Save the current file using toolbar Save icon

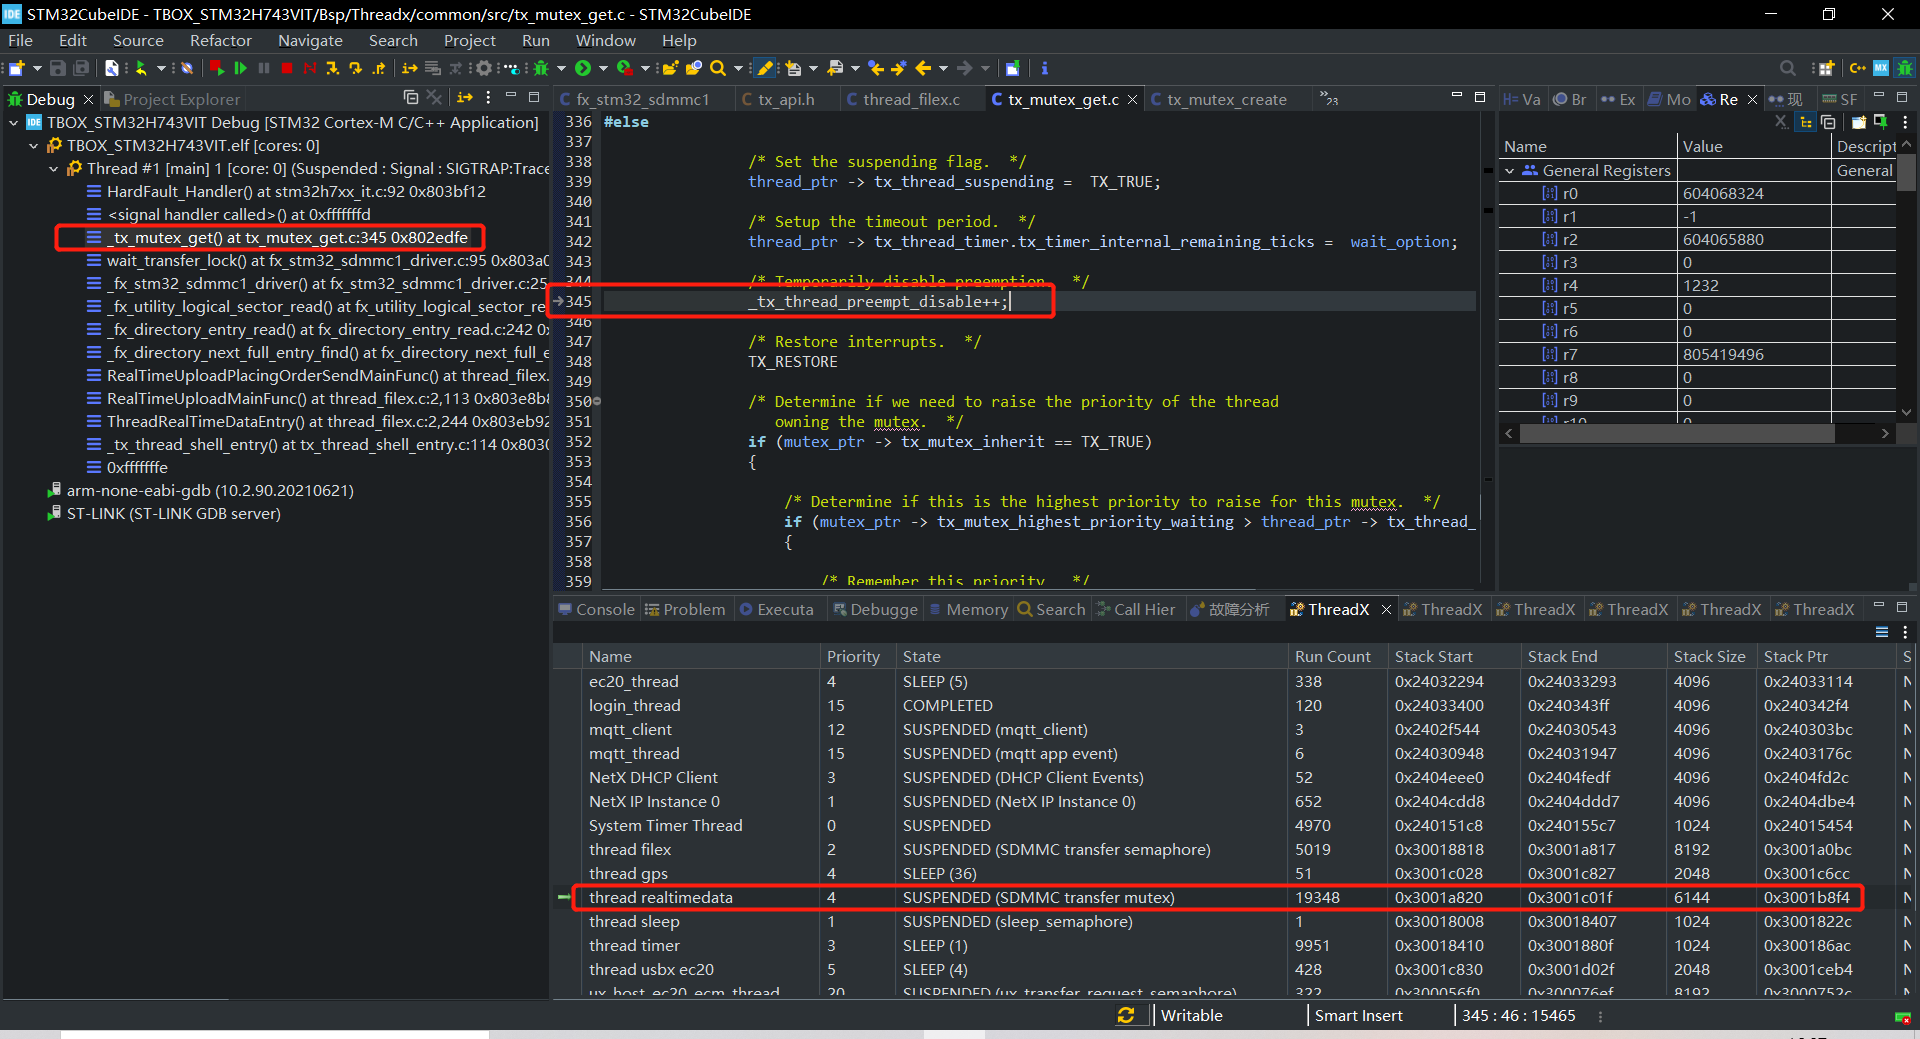[57, 68]
